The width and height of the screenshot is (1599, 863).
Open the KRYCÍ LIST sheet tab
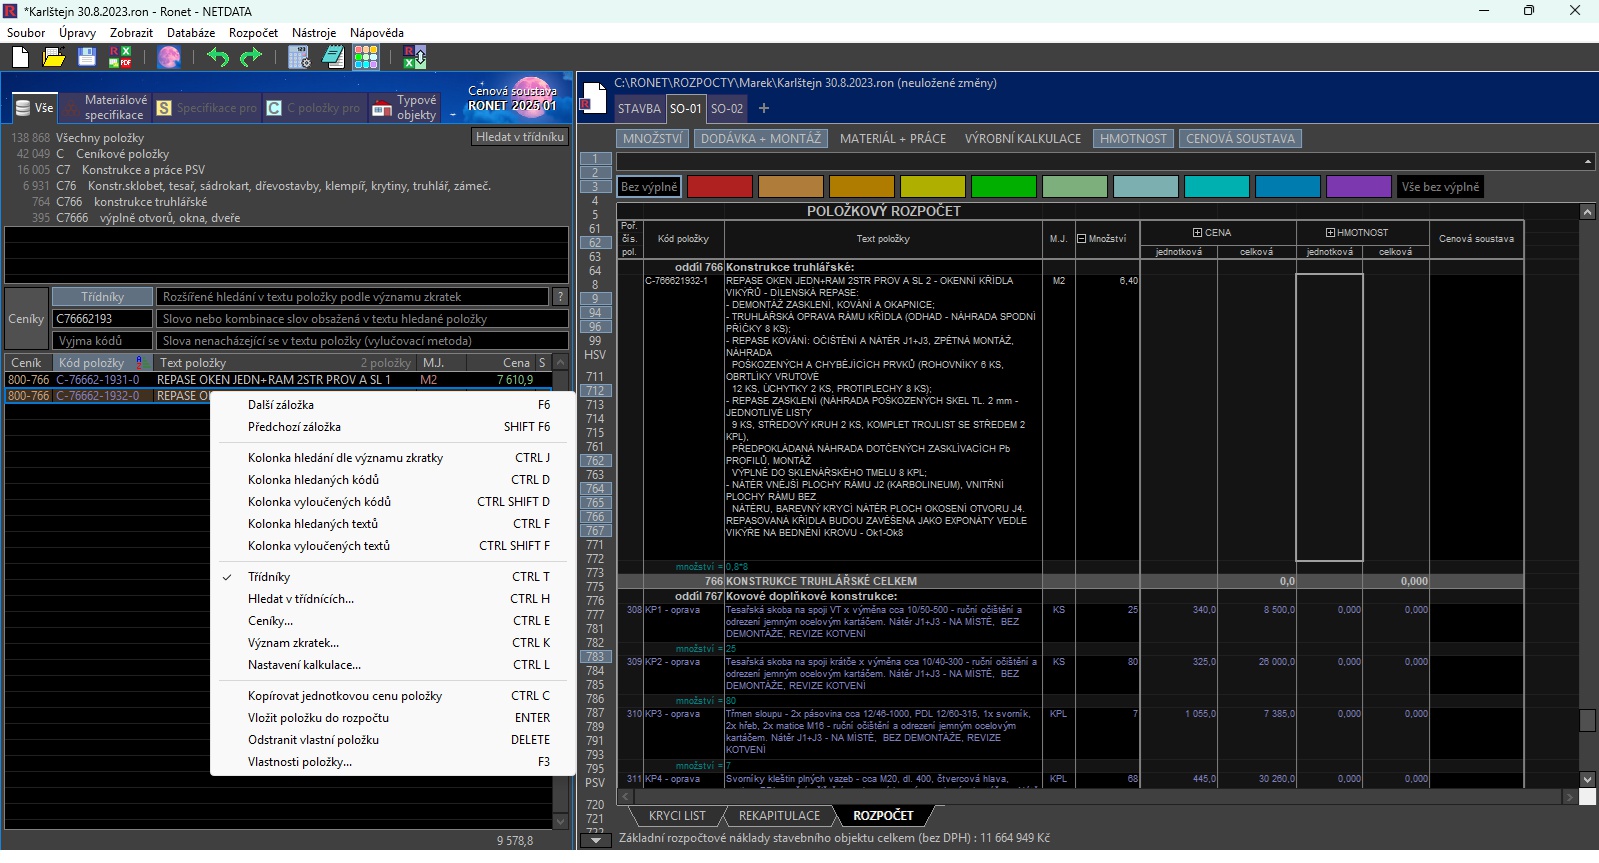tap(677, 816)
